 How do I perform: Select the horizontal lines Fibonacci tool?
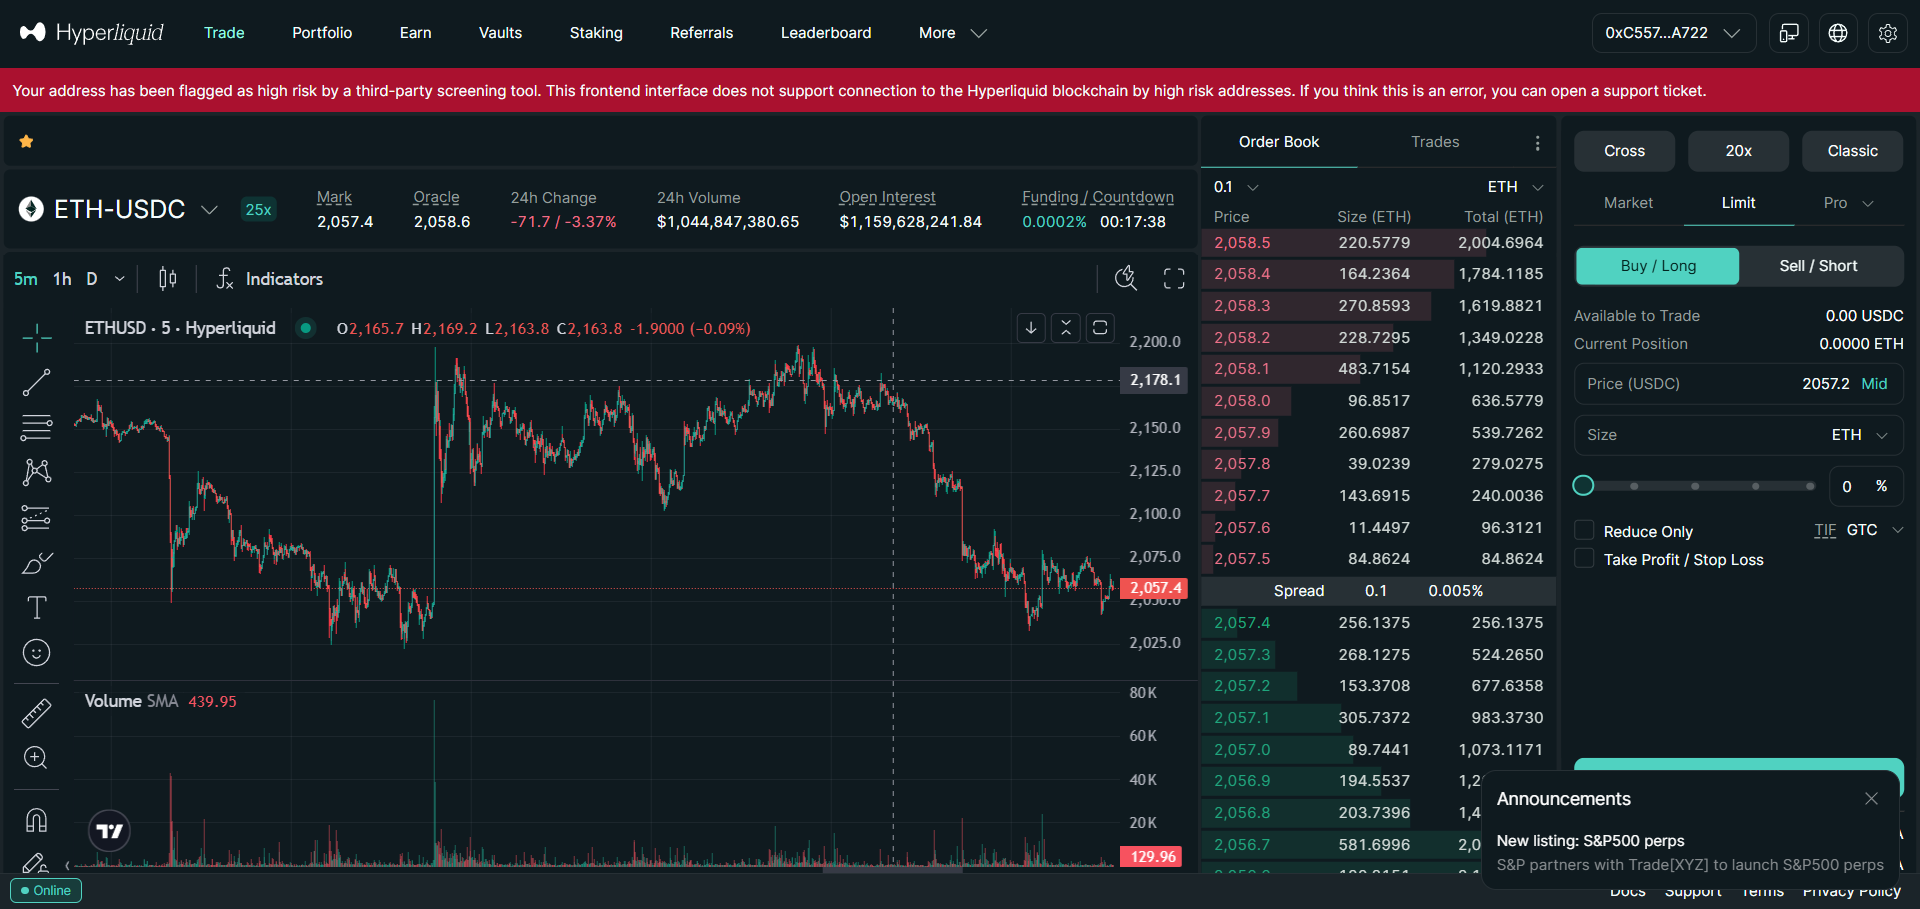tap(37, 427)
